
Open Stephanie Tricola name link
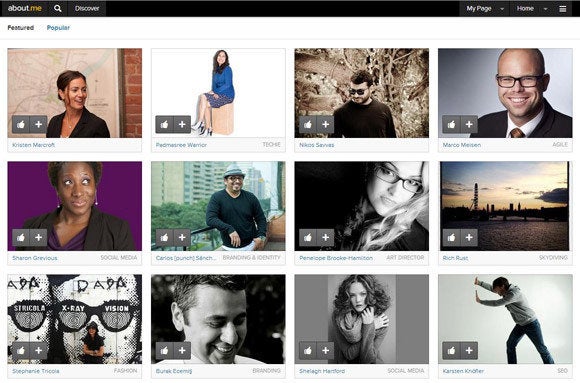coord(36,371)
